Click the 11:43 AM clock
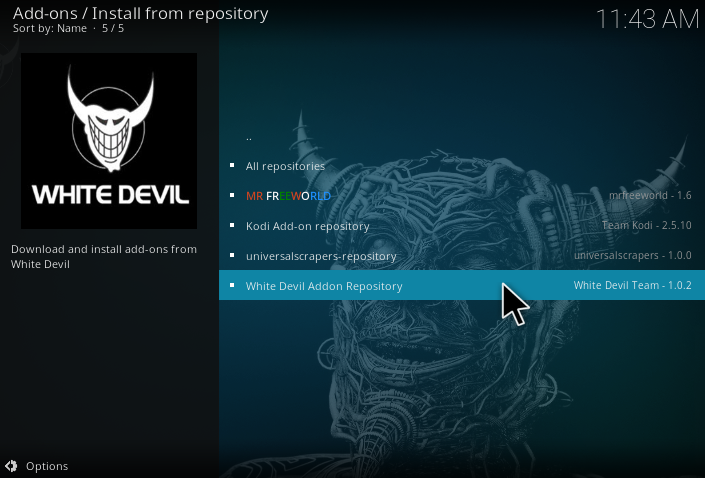The width and height of the screenshot is (705, 478). [647, 19]
